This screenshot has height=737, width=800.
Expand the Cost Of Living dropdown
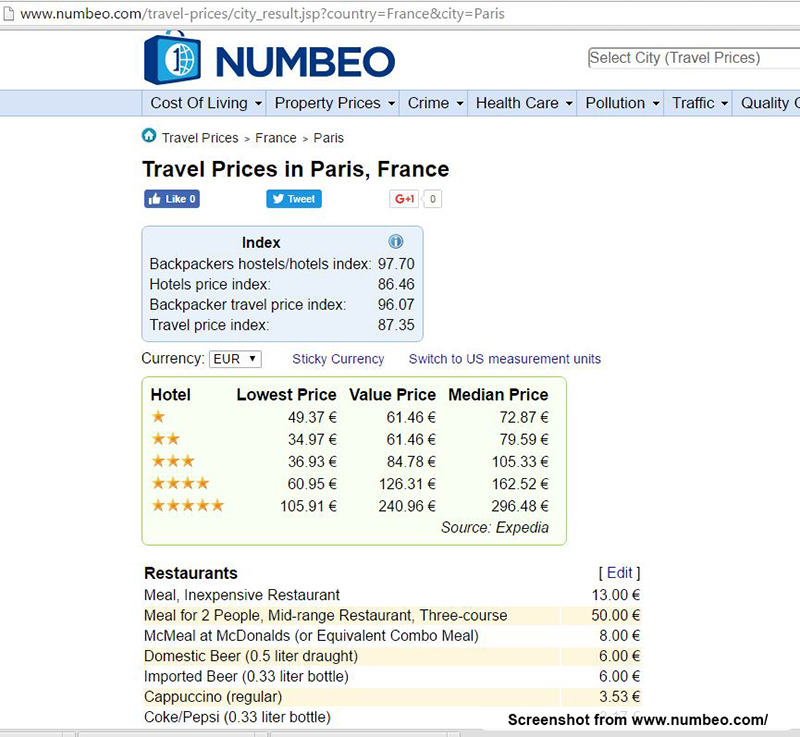(204, 103)
